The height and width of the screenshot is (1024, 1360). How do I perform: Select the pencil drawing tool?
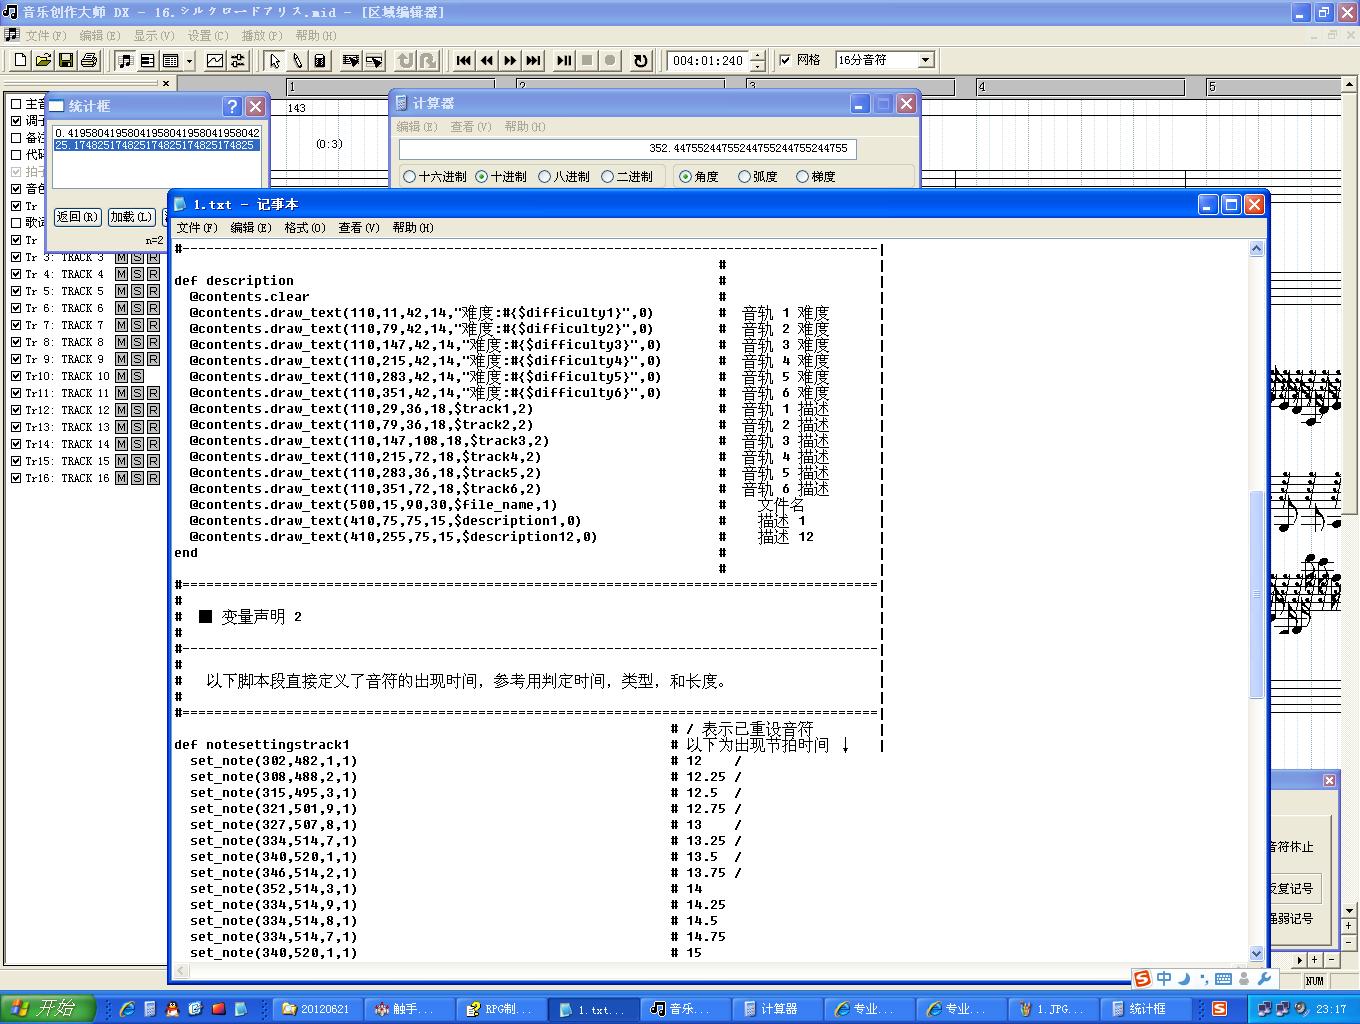pos(297,61)
